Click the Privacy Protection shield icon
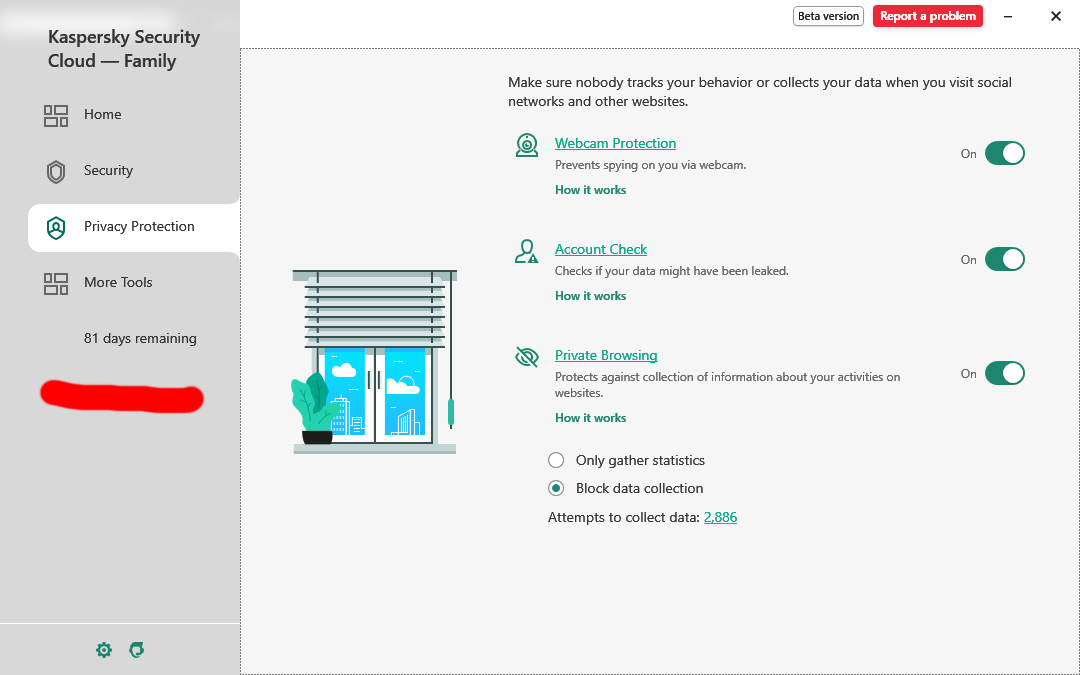Viewport: 1080px width, 675px height. [56, 227]
